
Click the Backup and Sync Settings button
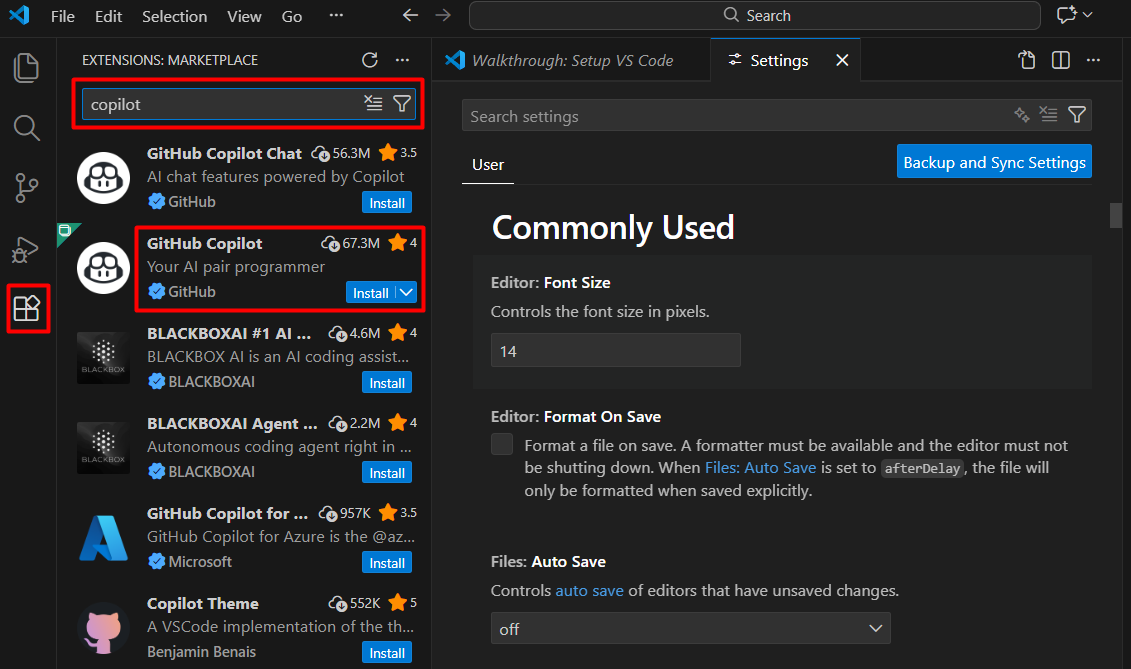(x=994, y=161)
